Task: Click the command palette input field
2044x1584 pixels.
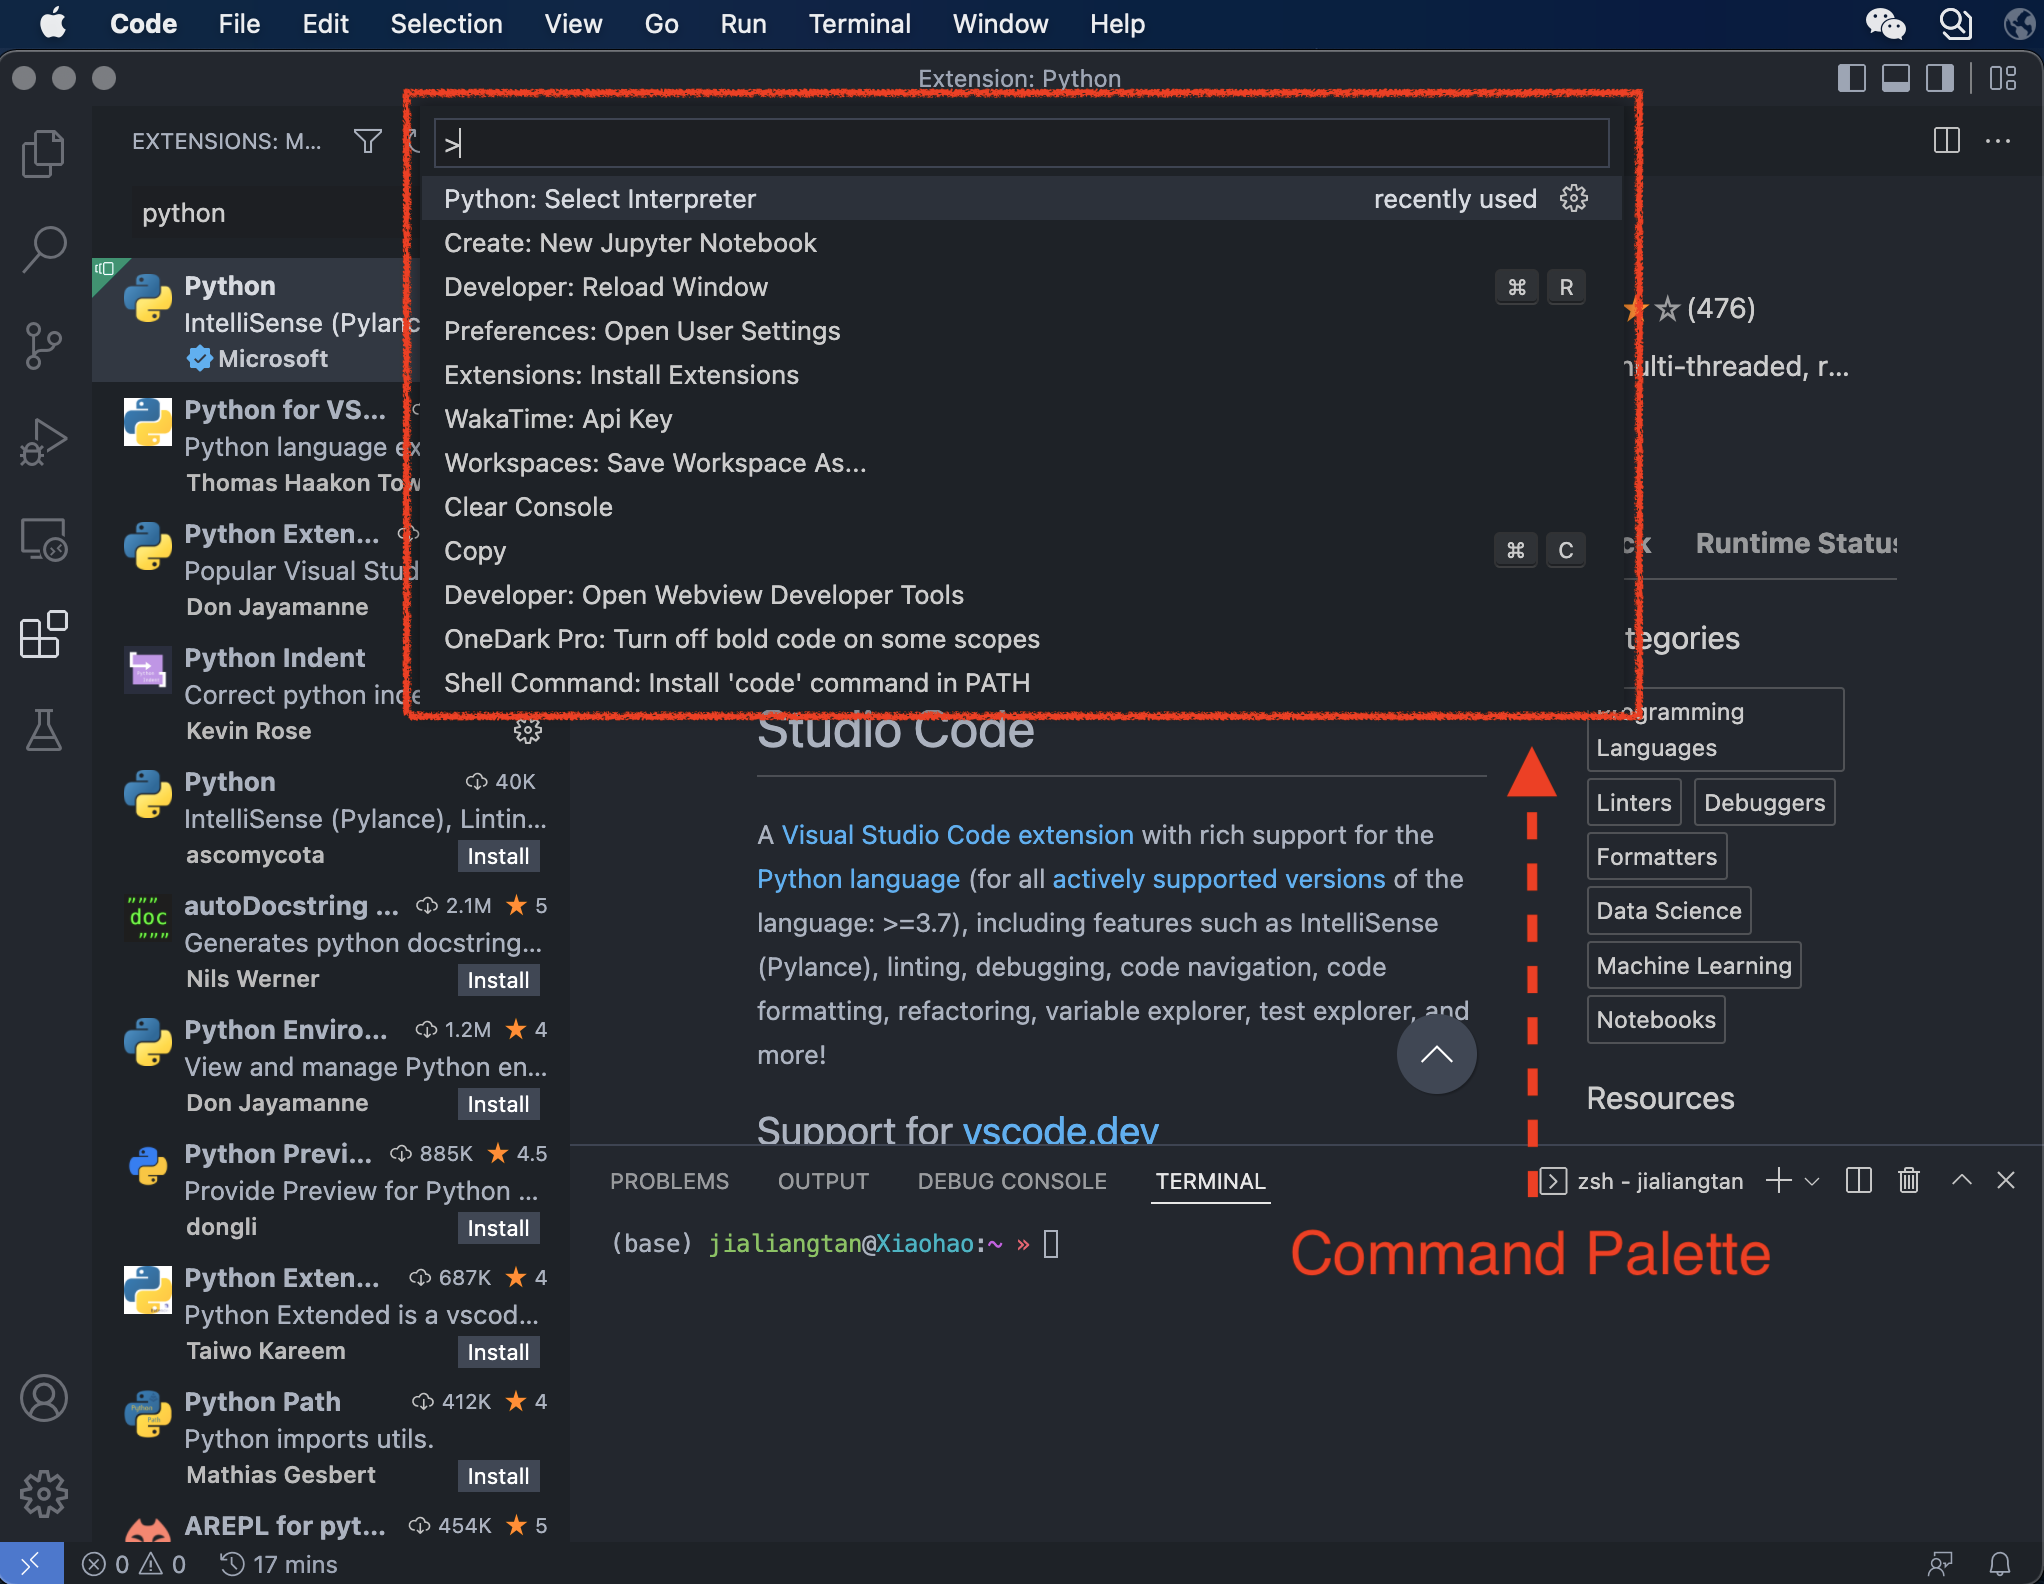Action: pos(1020,144)
